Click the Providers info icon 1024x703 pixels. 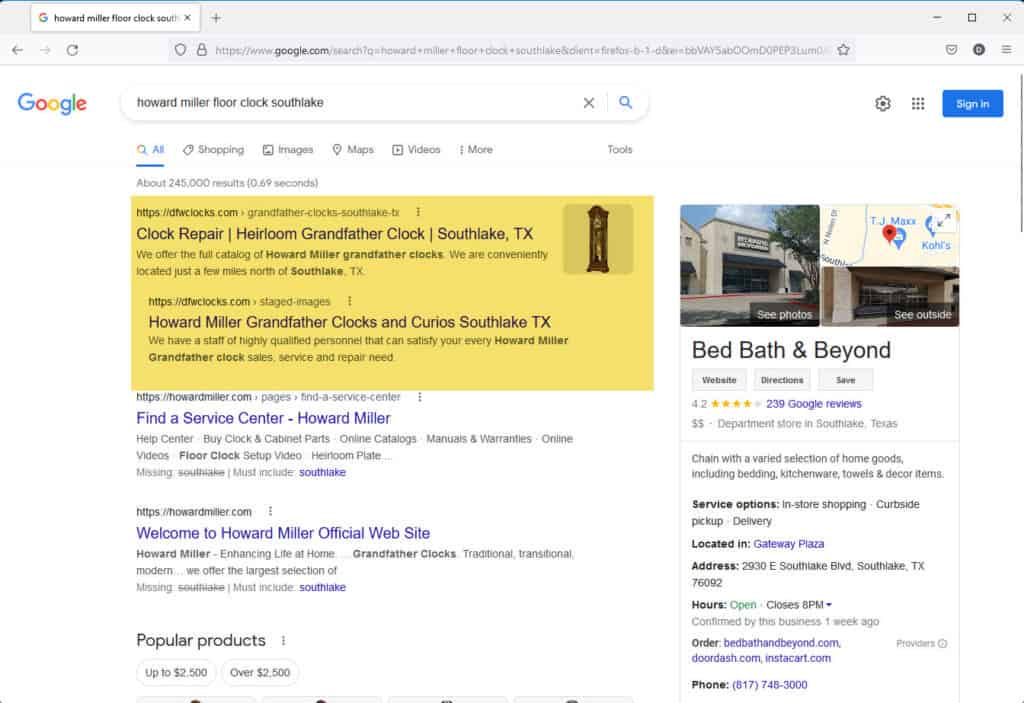942,644
